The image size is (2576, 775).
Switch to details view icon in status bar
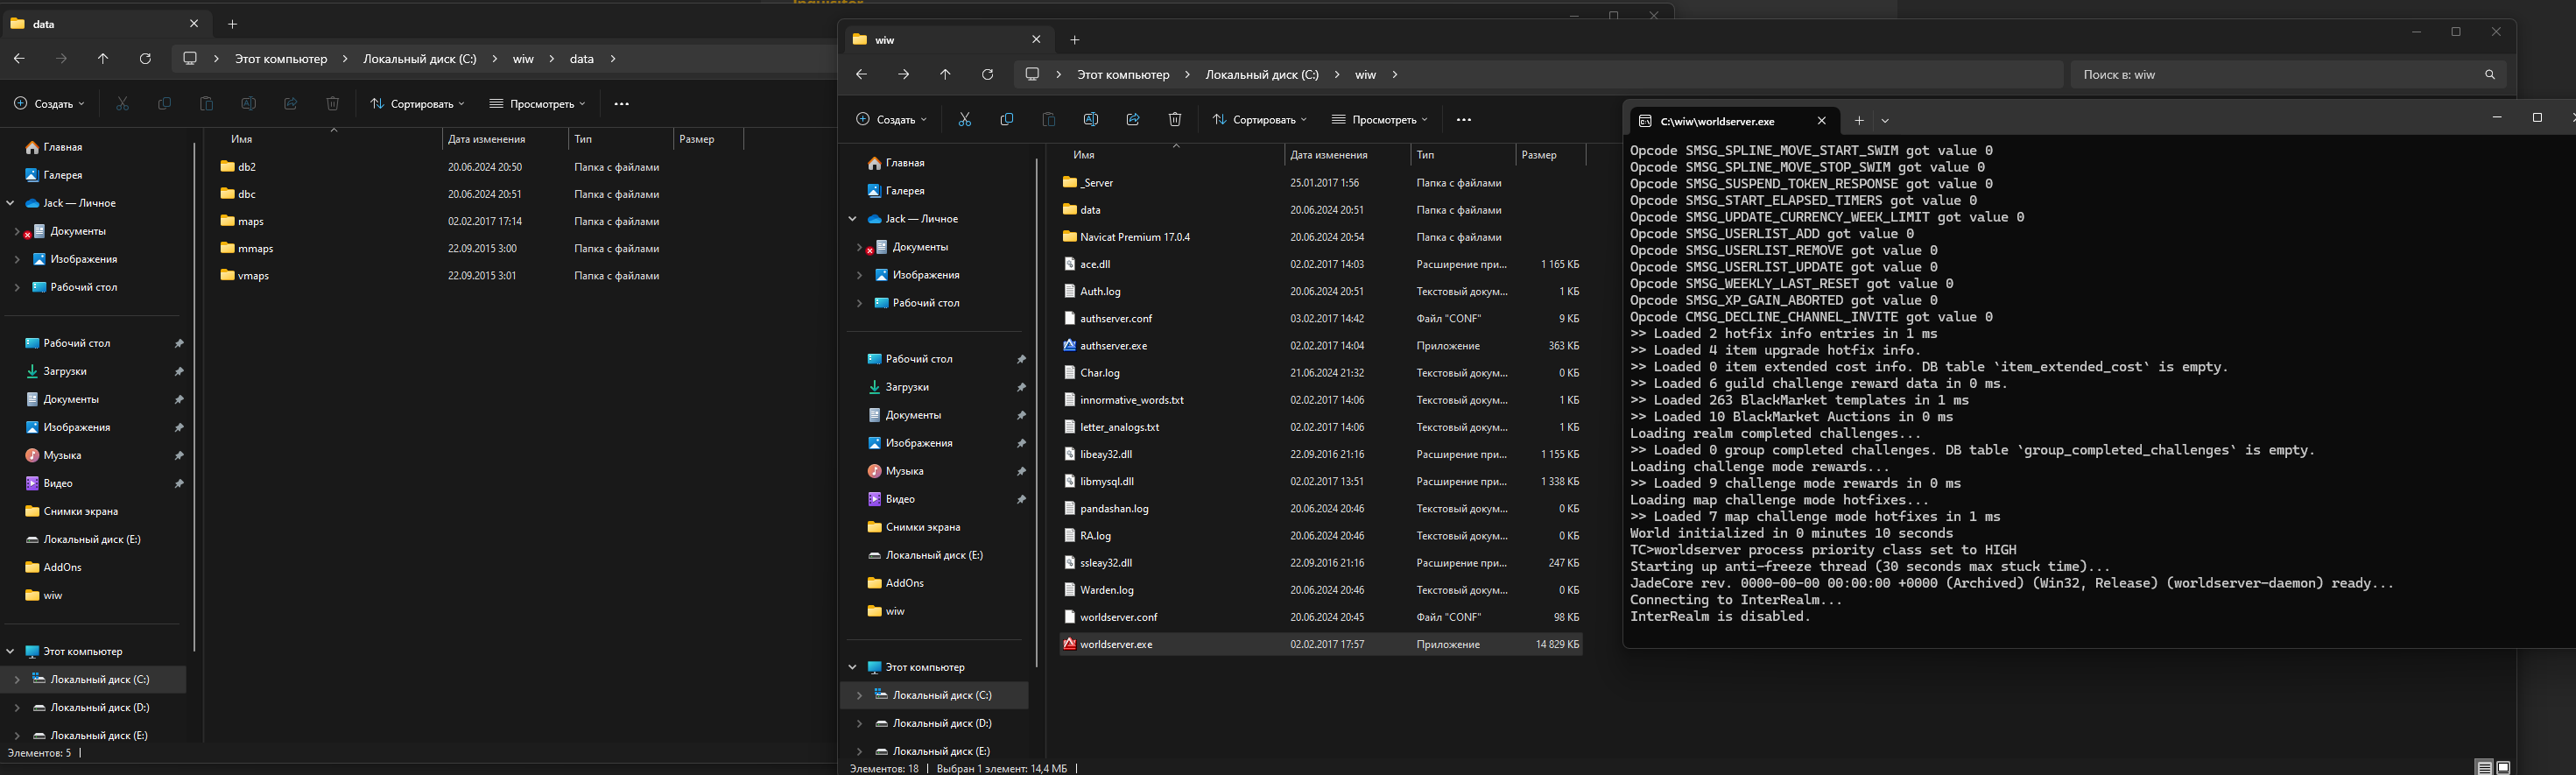(2484, 768)
